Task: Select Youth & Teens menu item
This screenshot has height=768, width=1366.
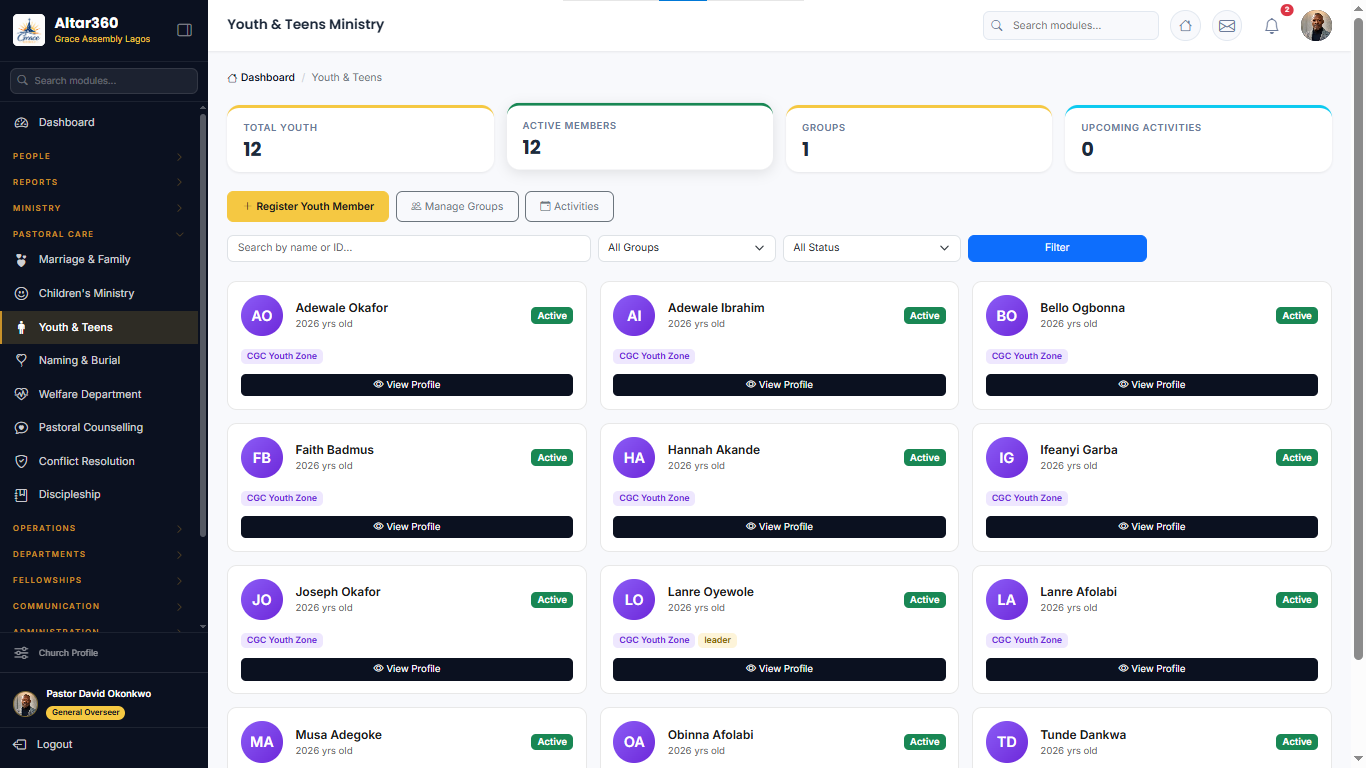Action: [x=98, y=327]
